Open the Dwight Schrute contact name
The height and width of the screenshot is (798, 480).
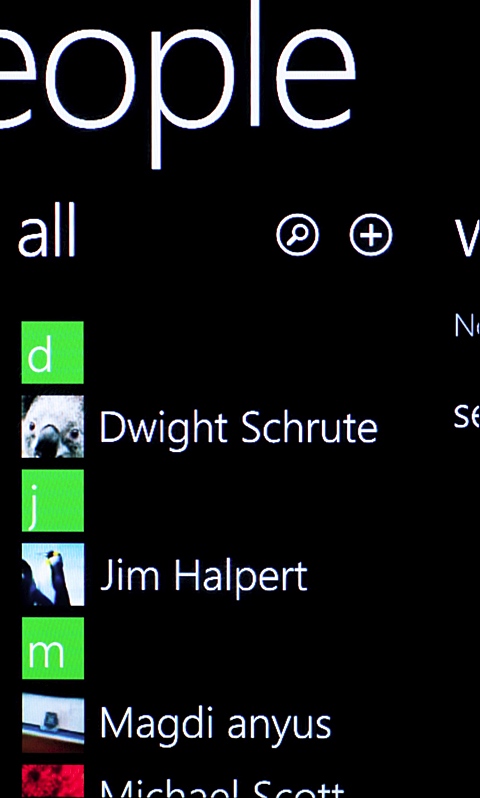(x=238, y=428)
